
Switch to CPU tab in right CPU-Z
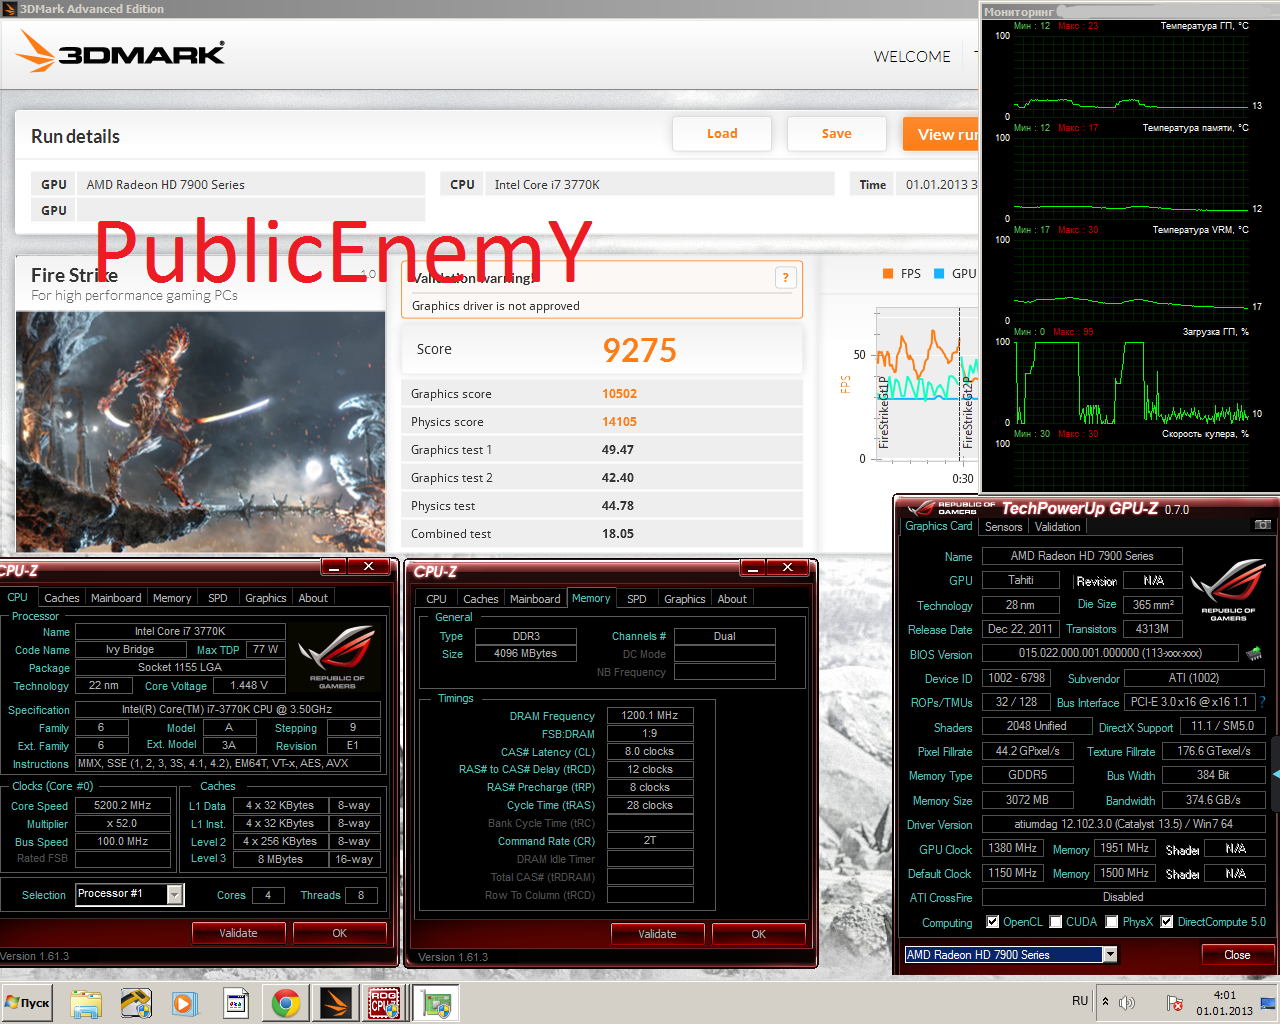click(x=437, y=599)
